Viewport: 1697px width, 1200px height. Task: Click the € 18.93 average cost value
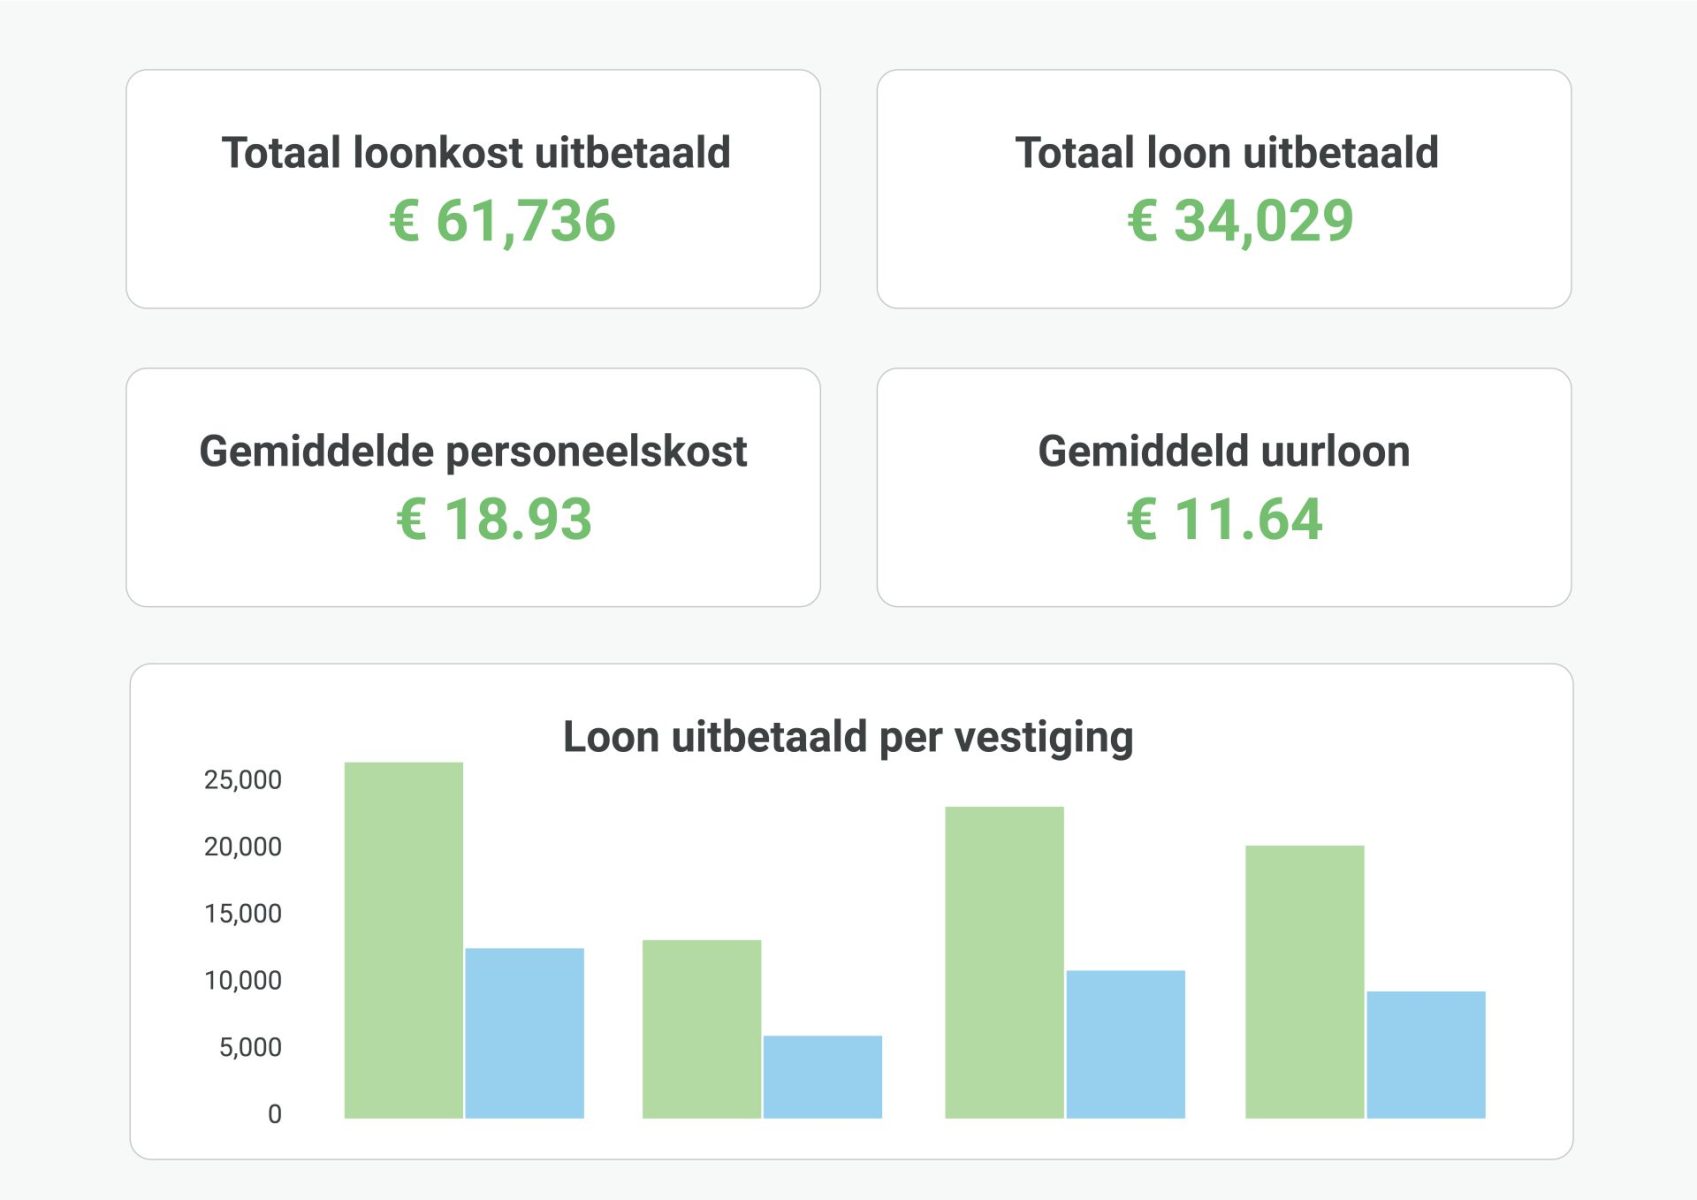tap(495, 519)
